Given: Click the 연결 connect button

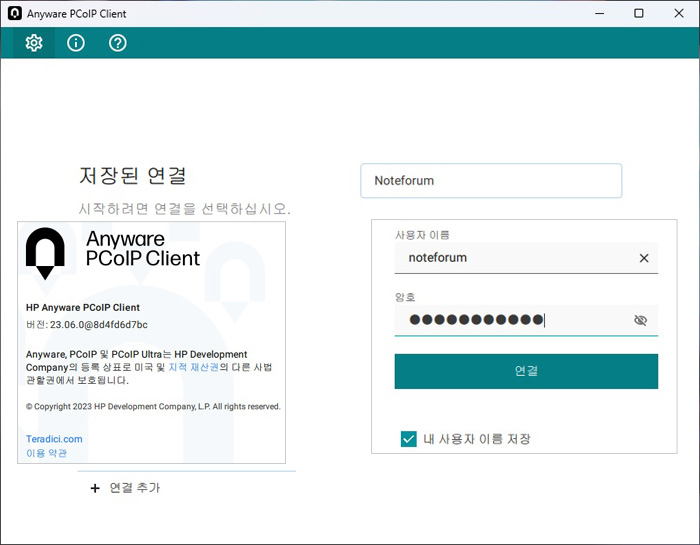Looking at the screenshot, I should click(x=526, y=371).
